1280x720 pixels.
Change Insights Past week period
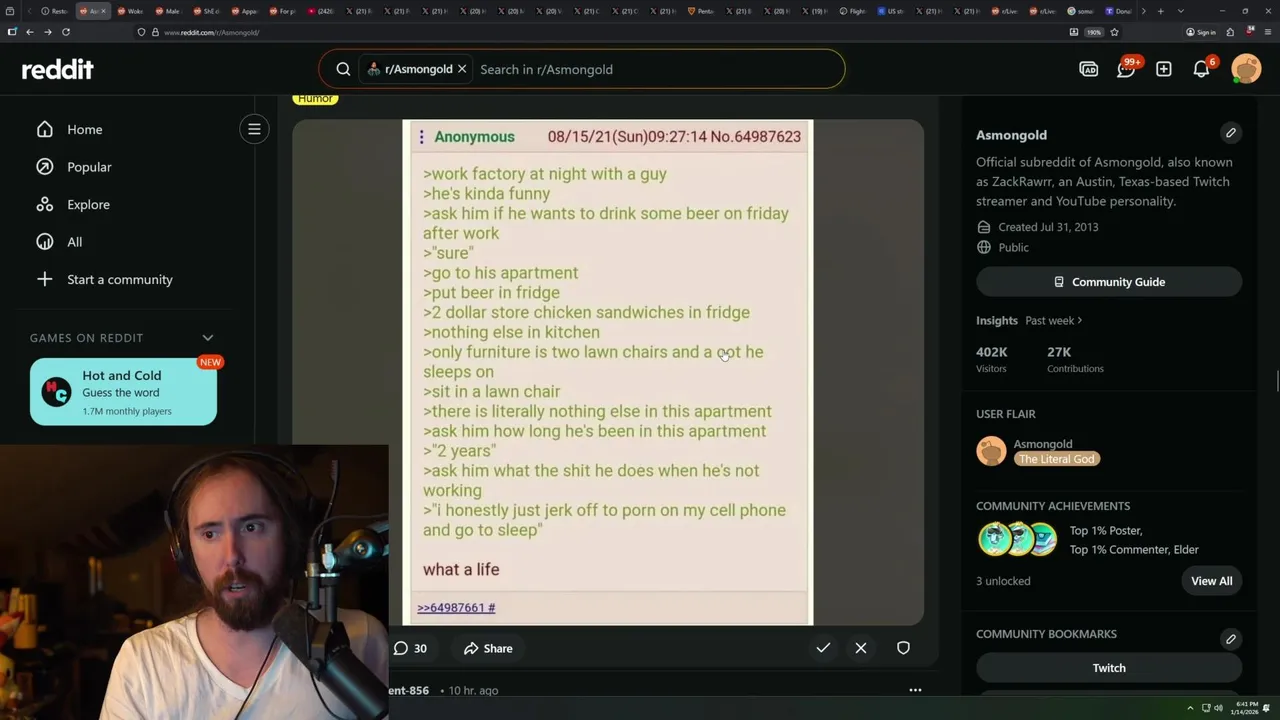click(x=1054, y=321)
